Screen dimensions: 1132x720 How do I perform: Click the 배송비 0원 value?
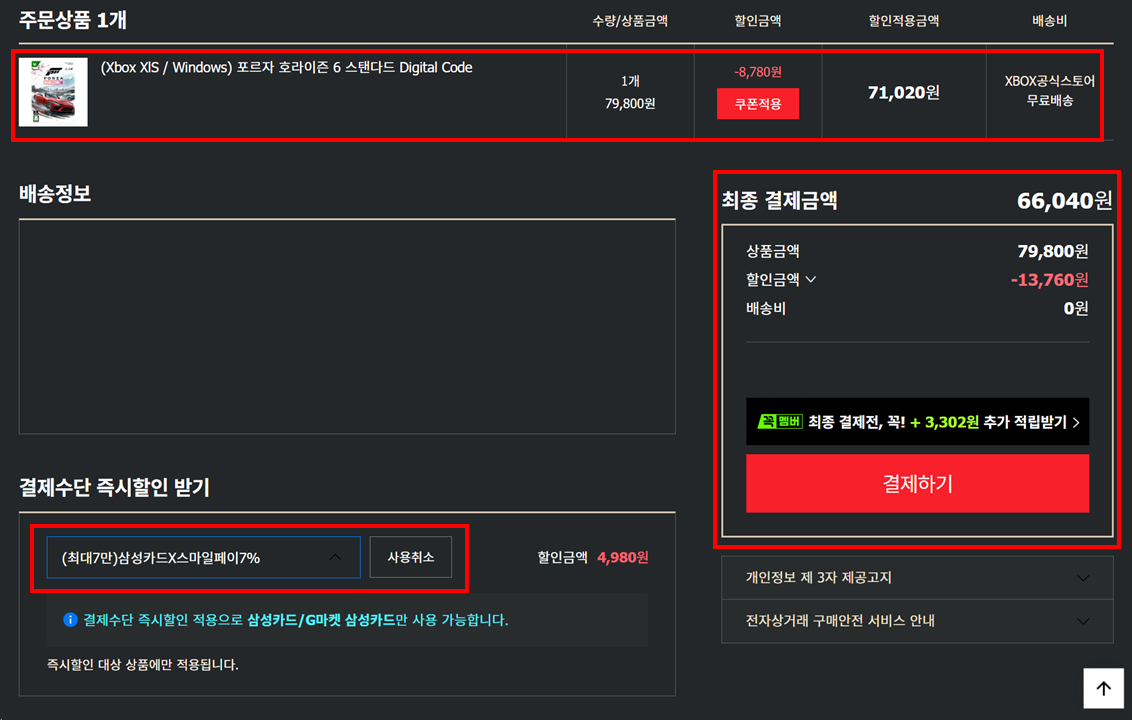pos(1076,308)
